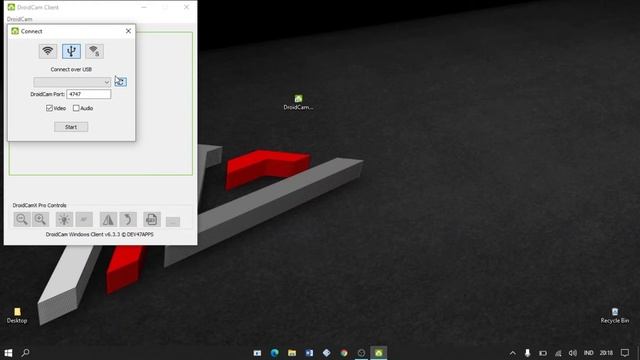Open the DroidCam menu in the client window

click(x=19, y=19)
